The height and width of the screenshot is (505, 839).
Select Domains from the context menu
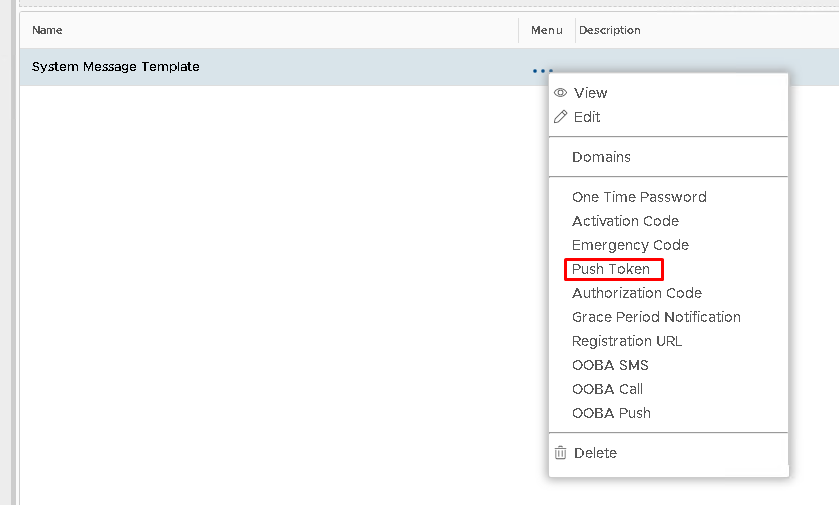(x=601, y=157)
